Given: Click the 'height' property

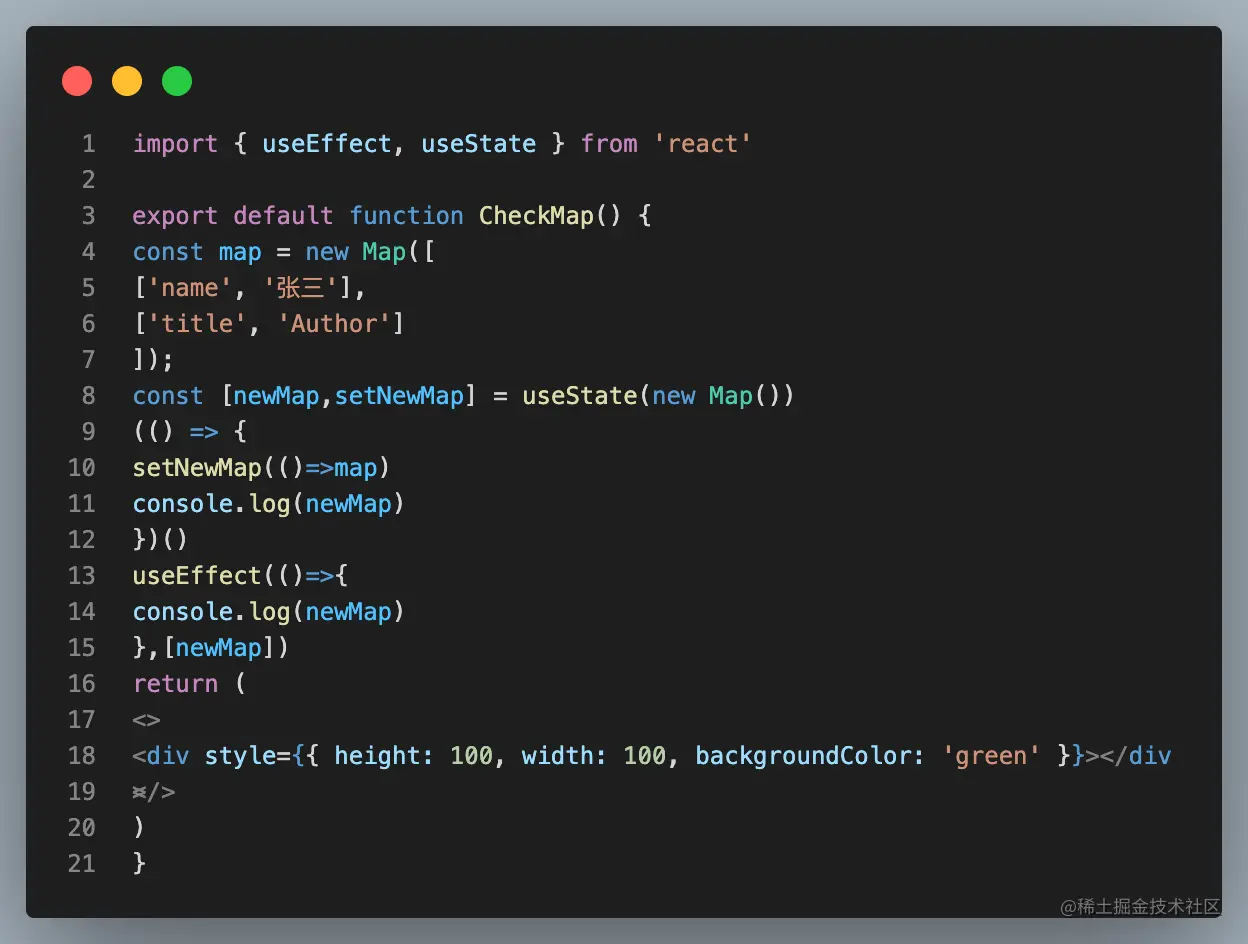Looking at the screenshot, I should 377,756.
